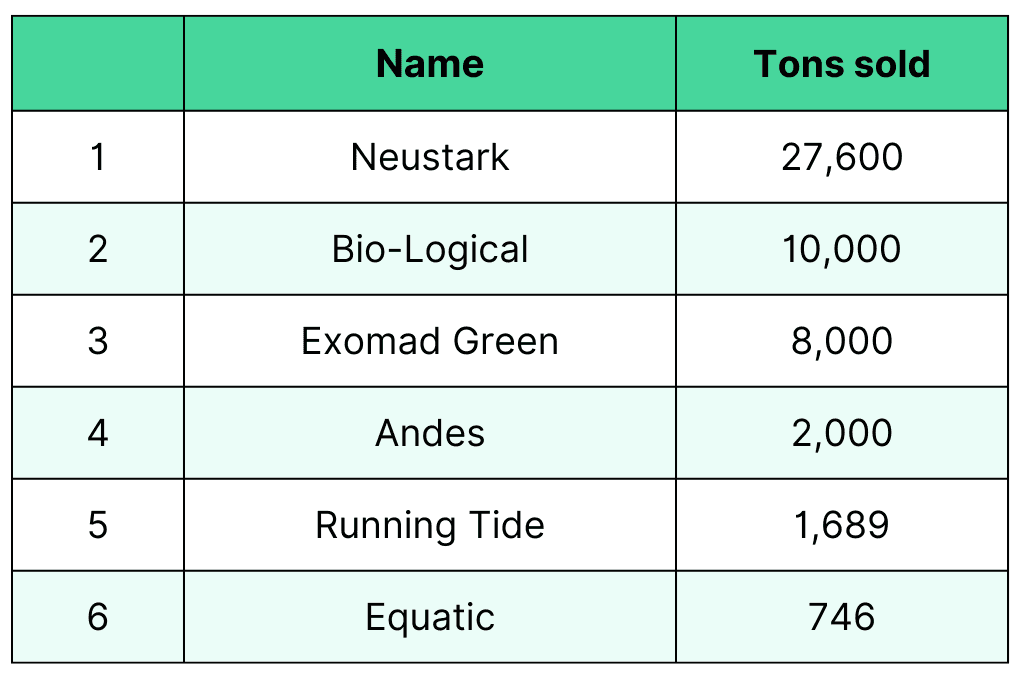The image size is (1018, 680).
Task: Click the Running Tide name cell
Action: pyautogui.click(x=430, y=525)
